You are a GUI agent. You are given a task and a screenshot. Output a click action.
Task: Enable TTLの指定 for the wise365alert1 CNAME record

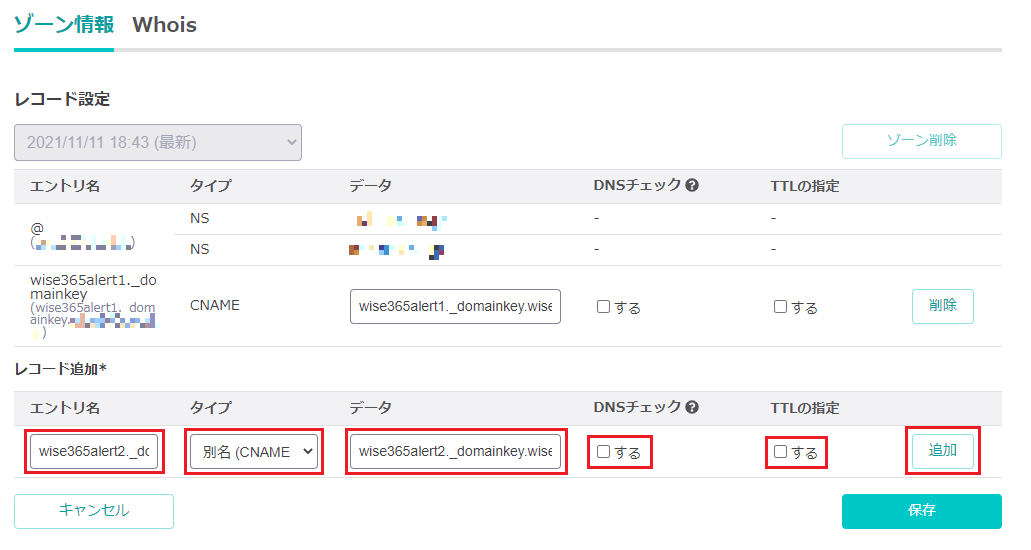tap(780, 307)
